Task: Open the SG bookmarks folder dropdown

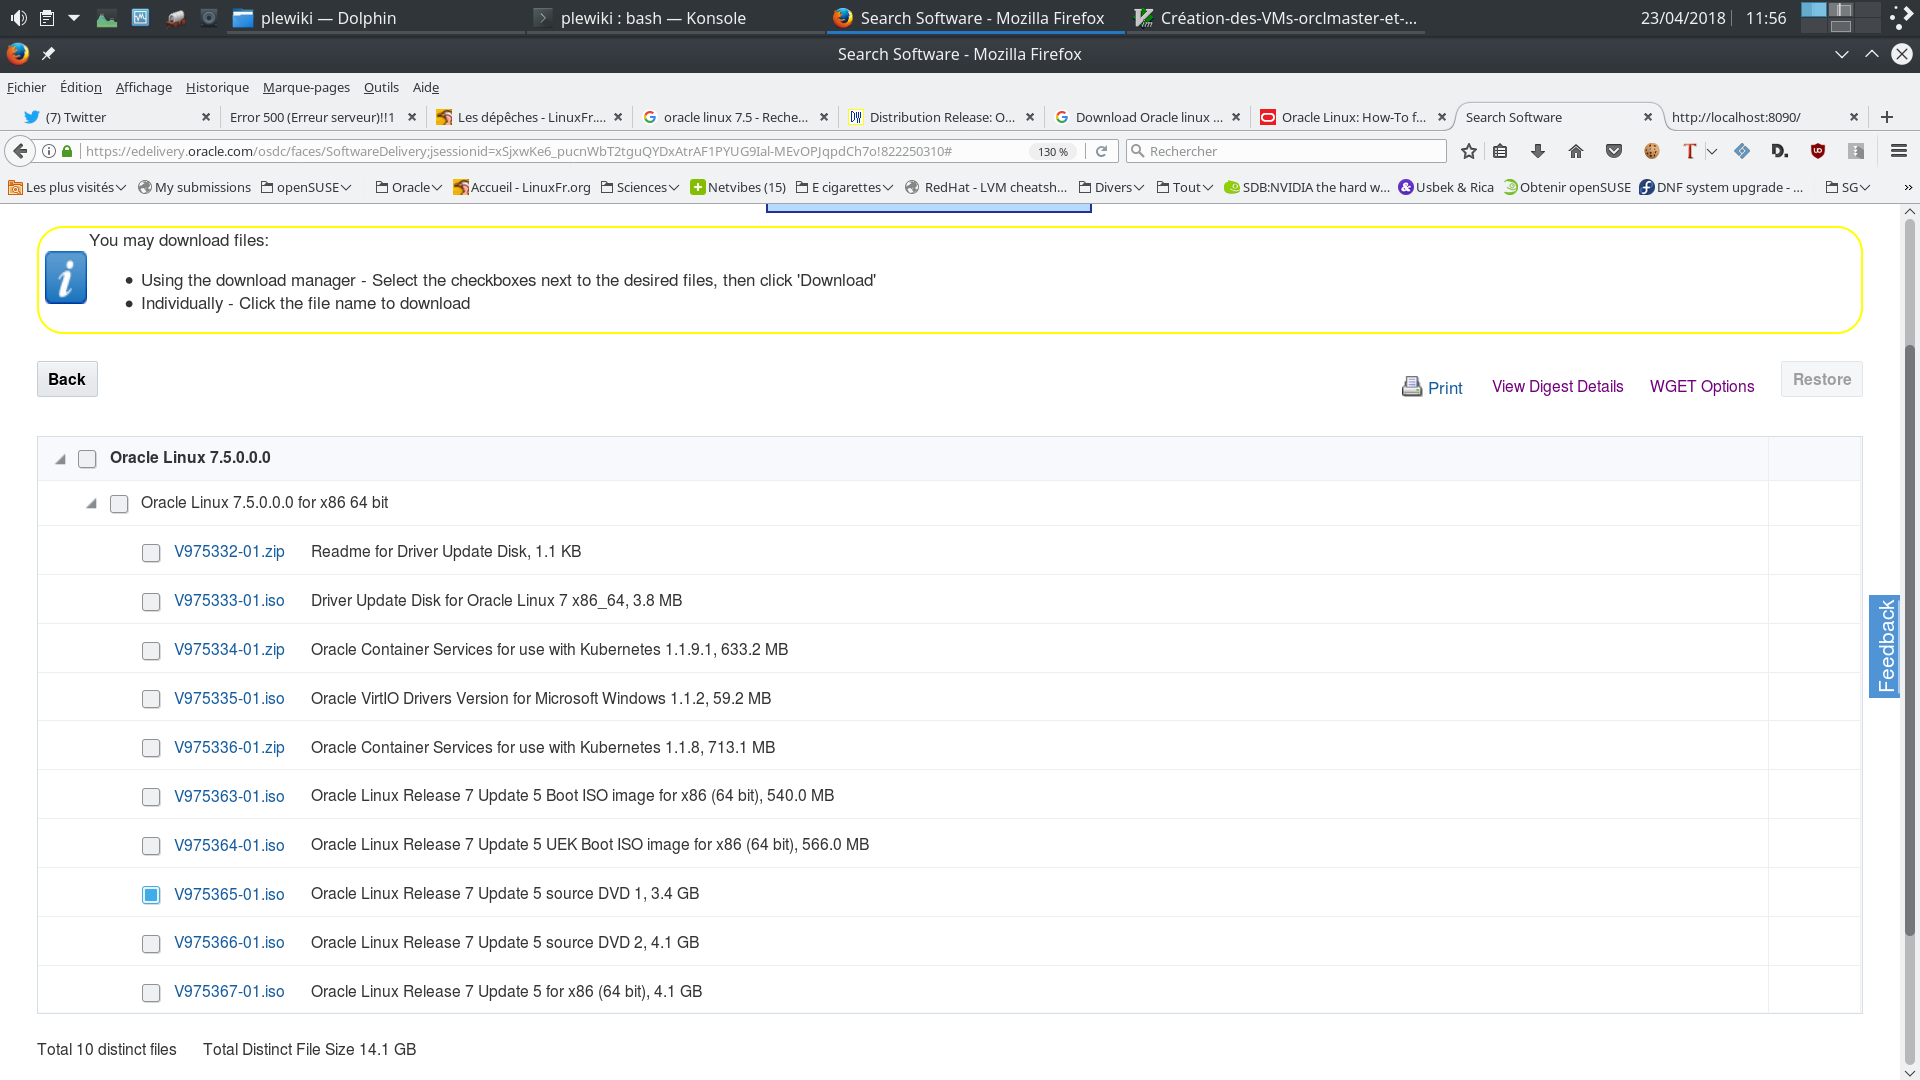Action: tap(1848, 187)
